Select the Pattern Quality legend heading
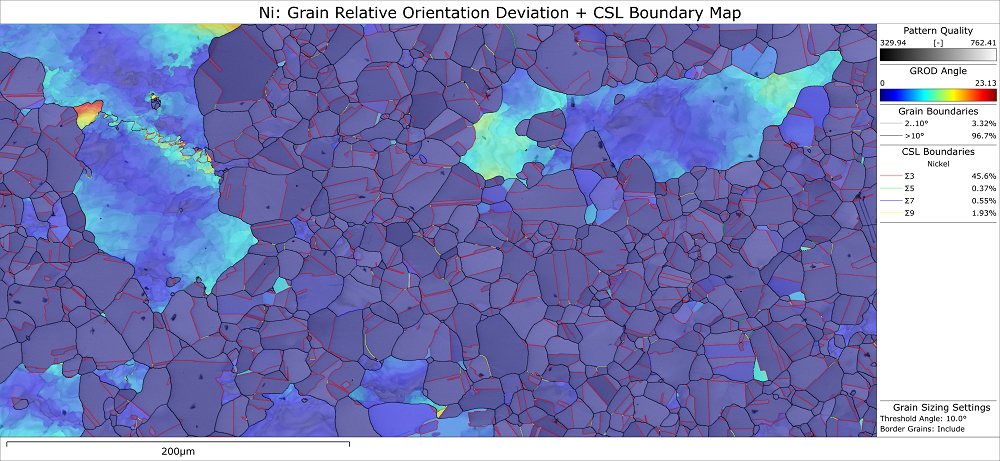 coord(938,31)
